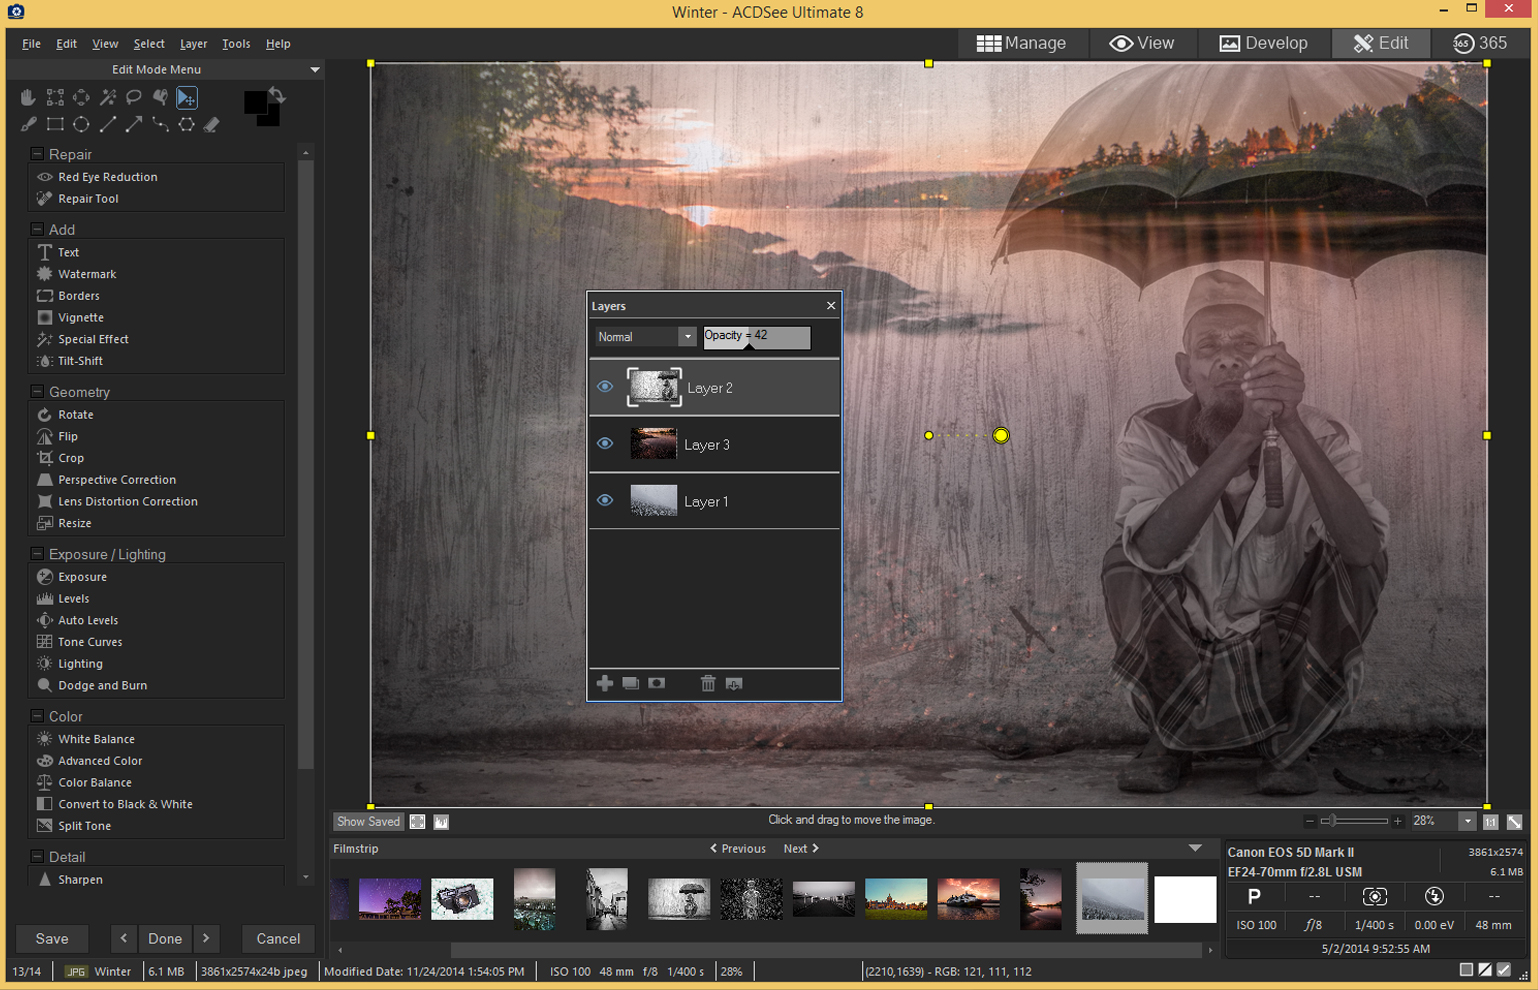Activate the Eraser tool
The width and height of the screenshot is (1538, 990).
(212, 124)
